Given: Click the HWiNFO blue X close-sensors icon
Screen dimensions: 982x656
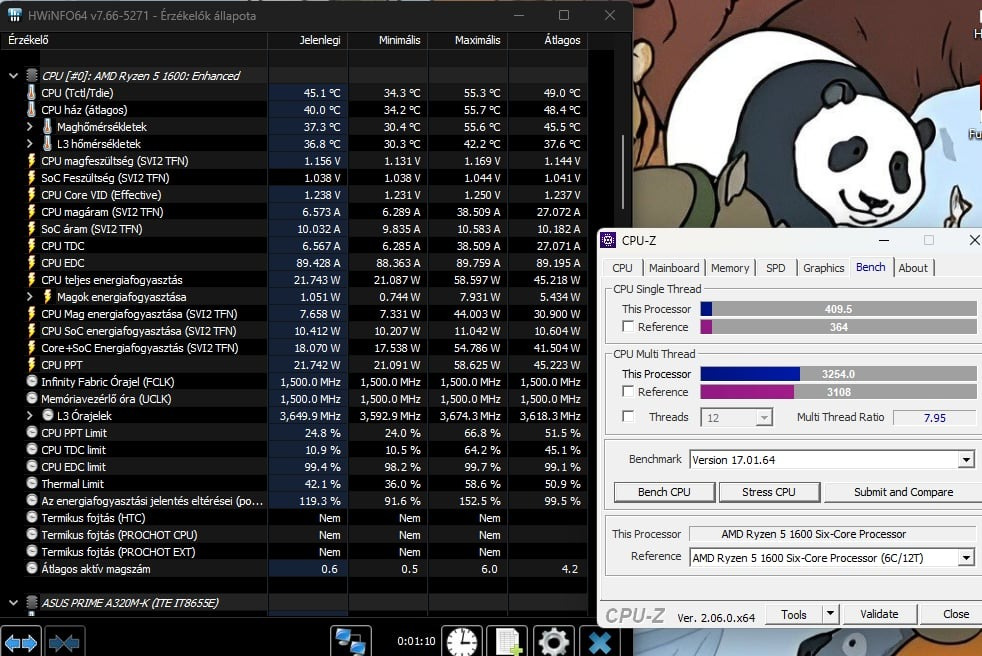Looking at the screenshot, I should (x=599, y=642).
